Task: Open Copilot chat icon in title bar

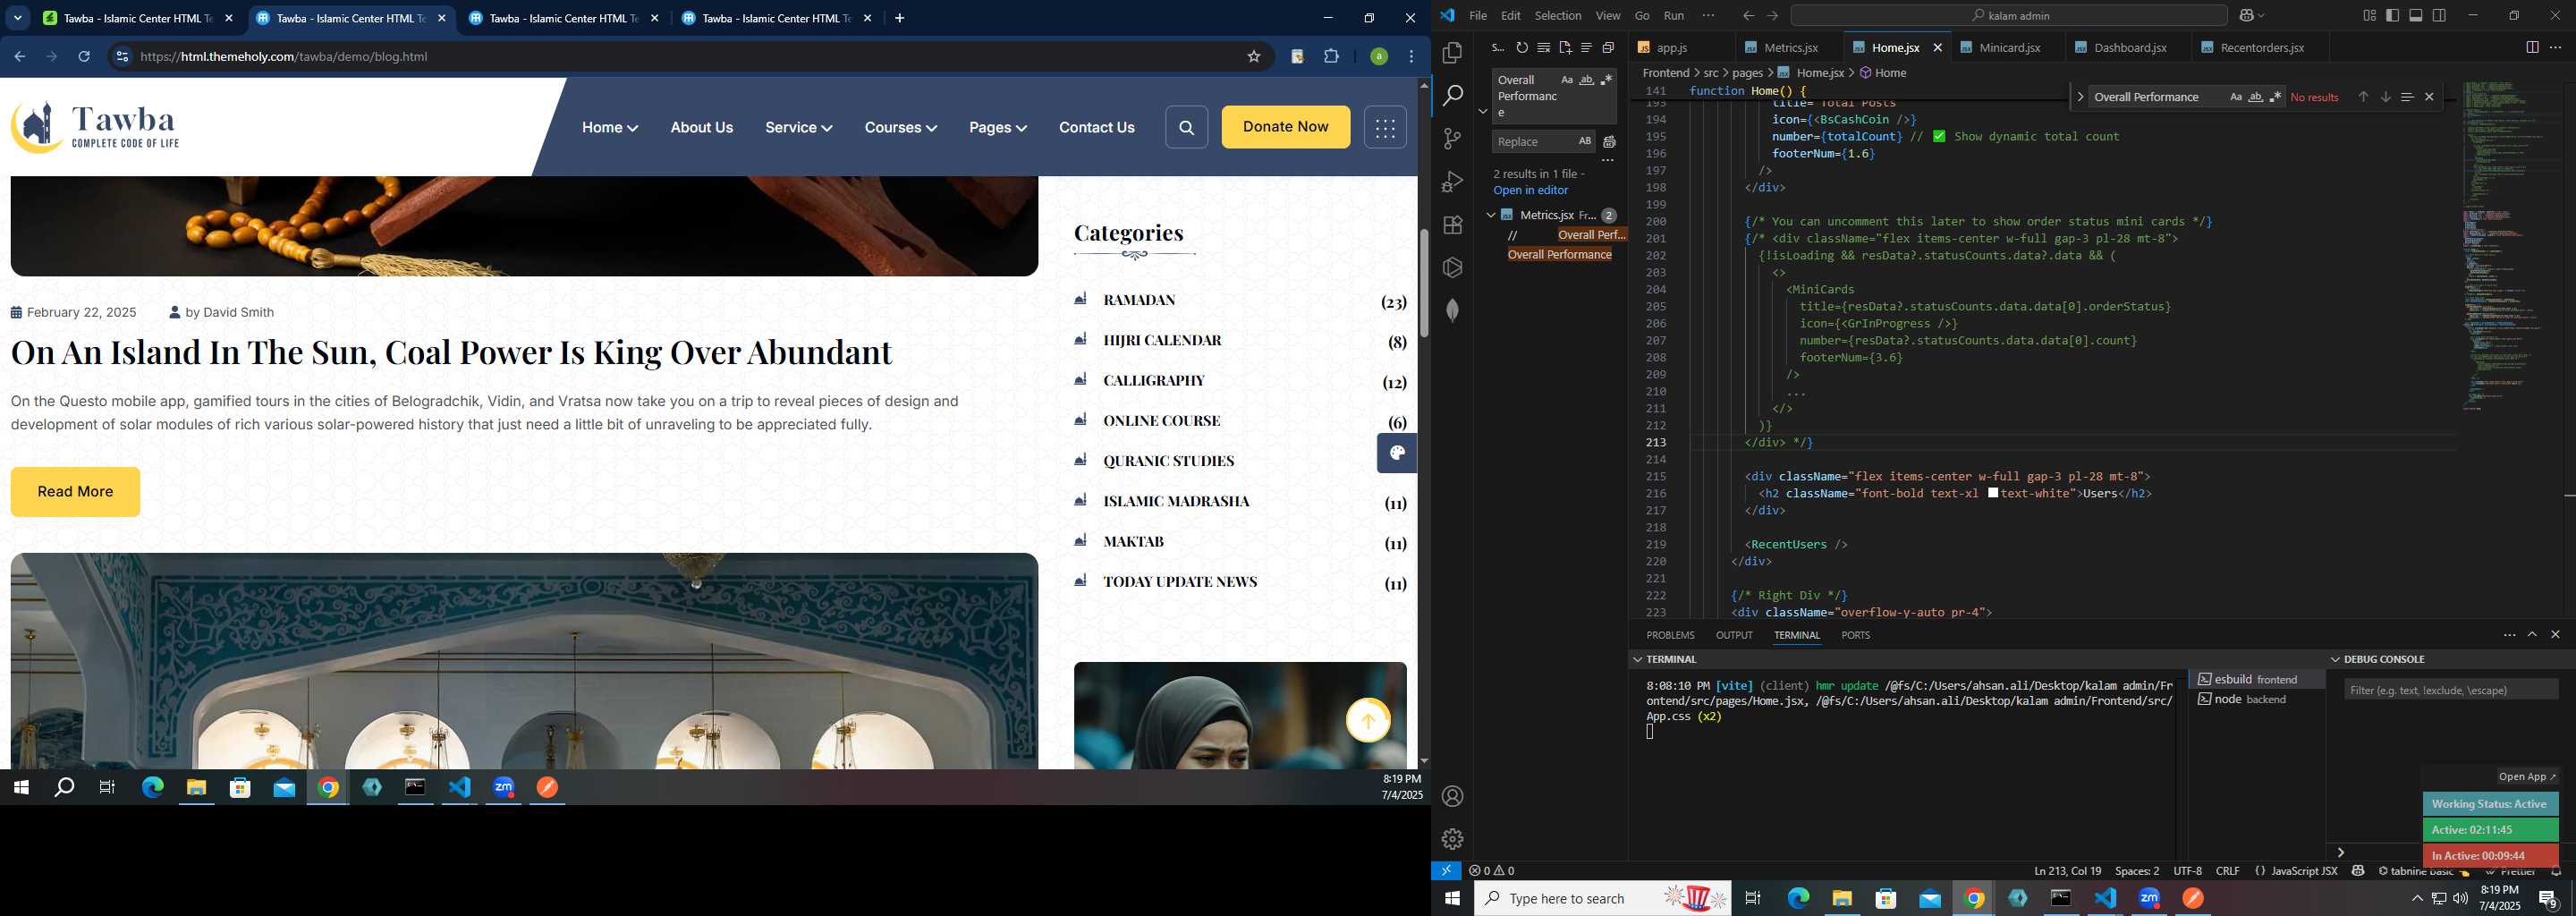Action: point(2246,16)
